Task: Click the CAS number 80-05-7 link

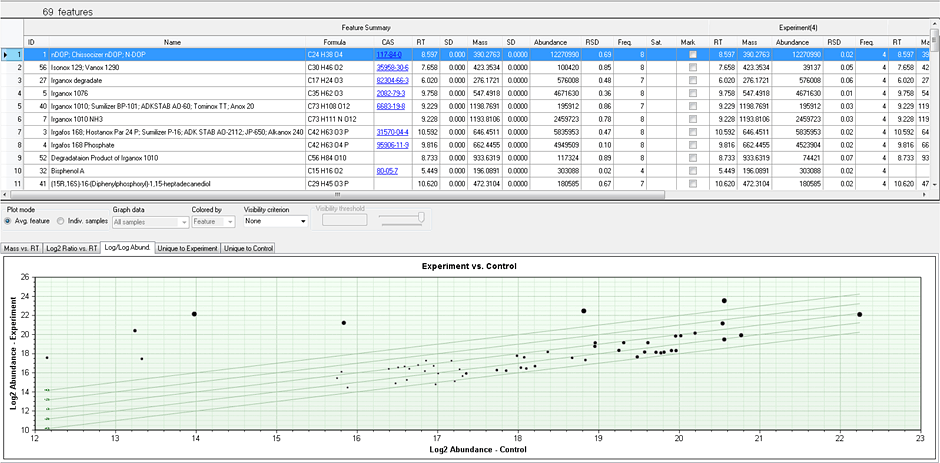Action: click(387, 170)
